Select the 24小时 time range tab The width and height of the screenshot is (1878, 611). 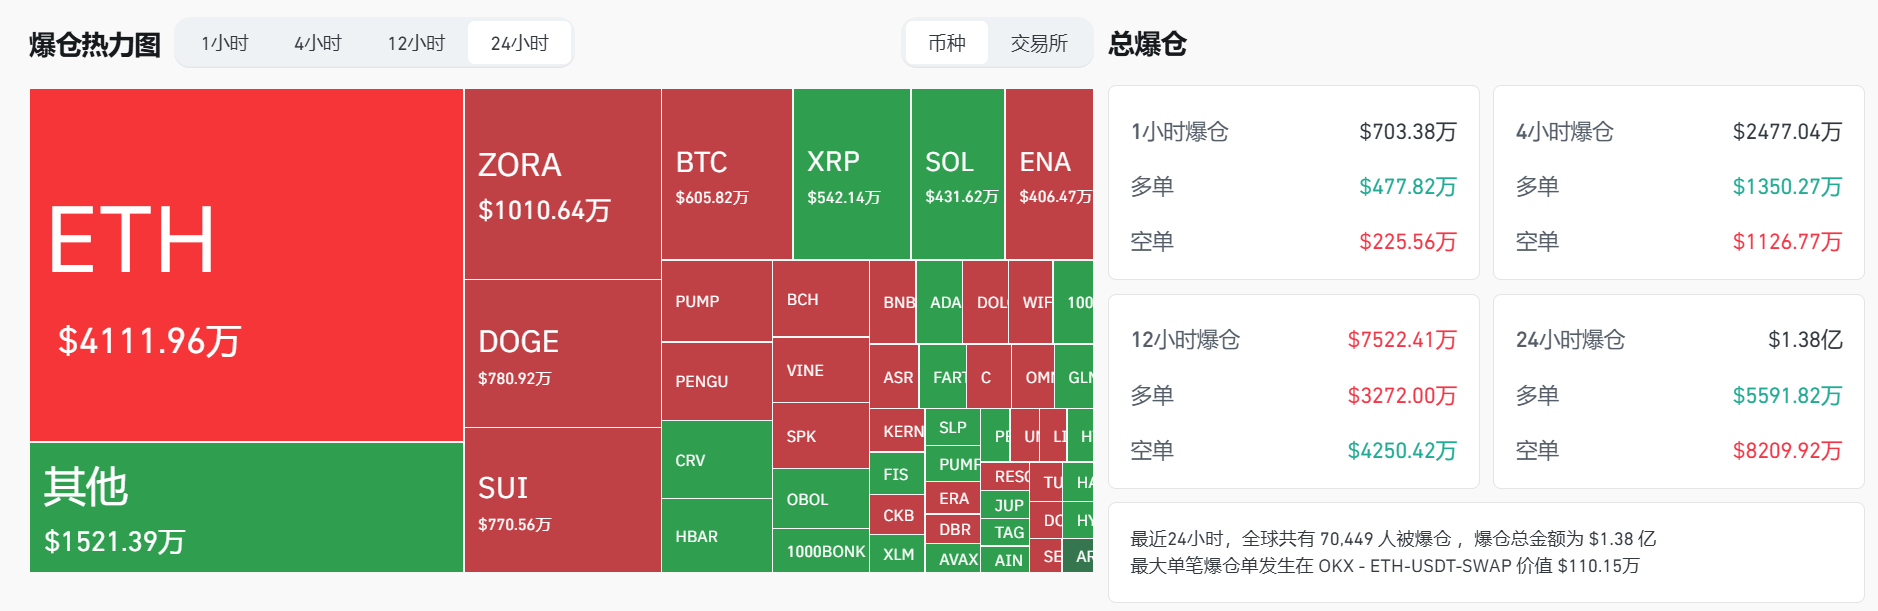click(x=519, y=43)
